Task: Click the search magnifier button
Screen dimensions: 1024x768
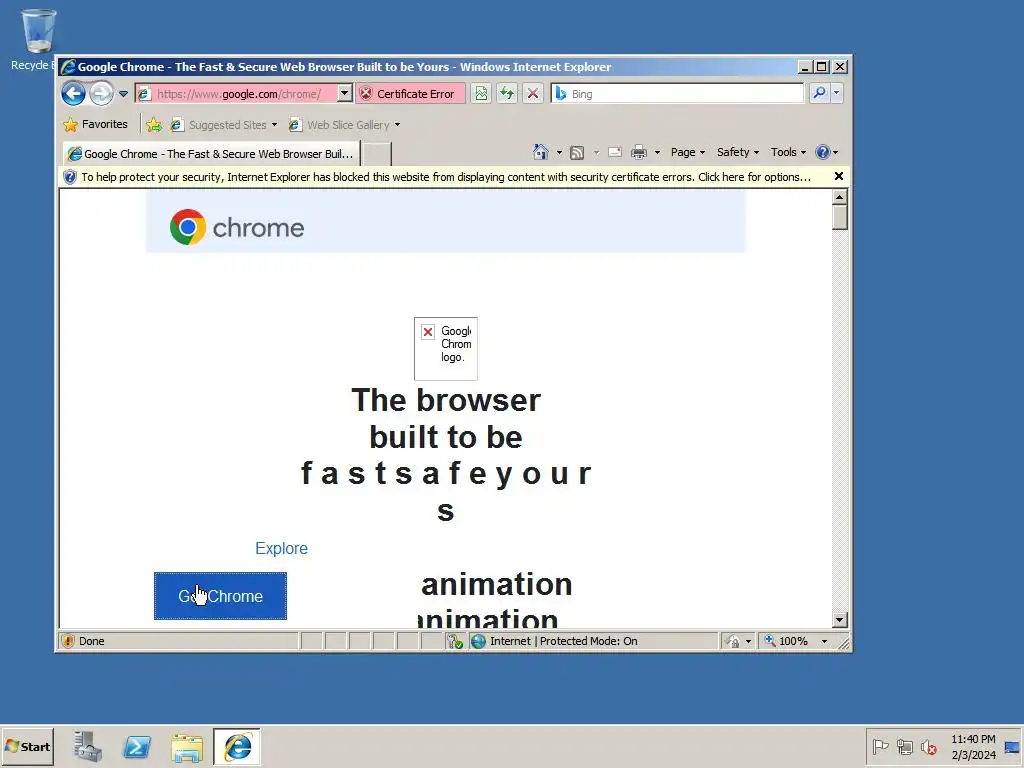Action: (819, 93)
